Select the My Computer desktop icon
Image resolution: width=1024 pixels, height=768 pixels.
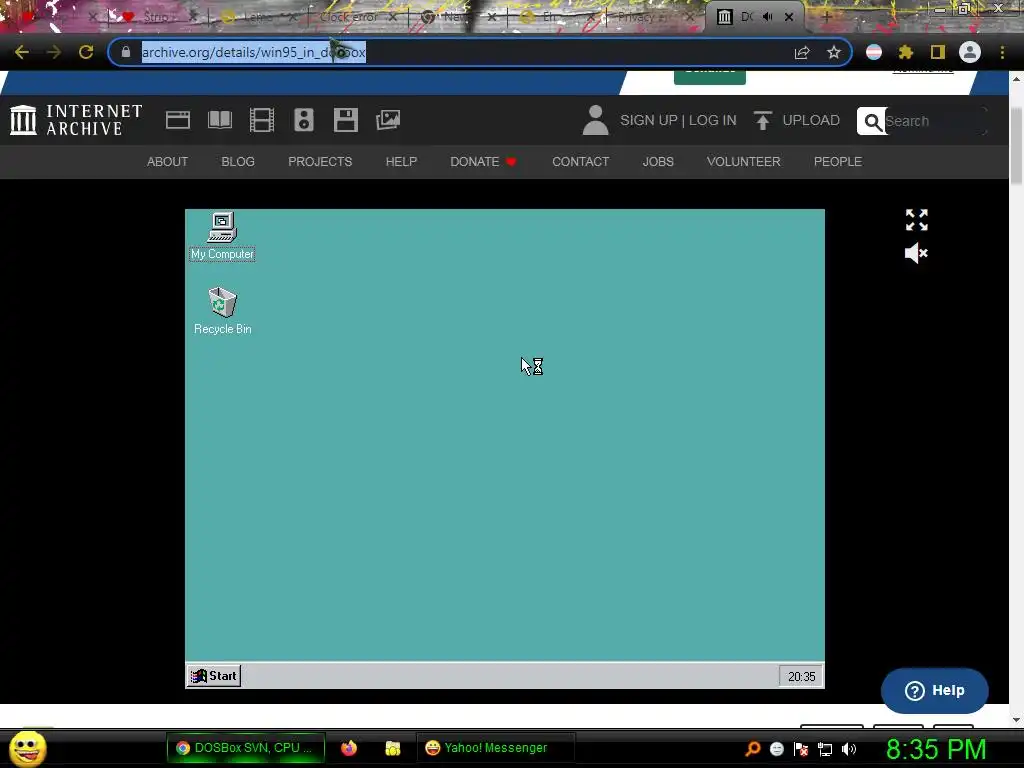[222, 236]
